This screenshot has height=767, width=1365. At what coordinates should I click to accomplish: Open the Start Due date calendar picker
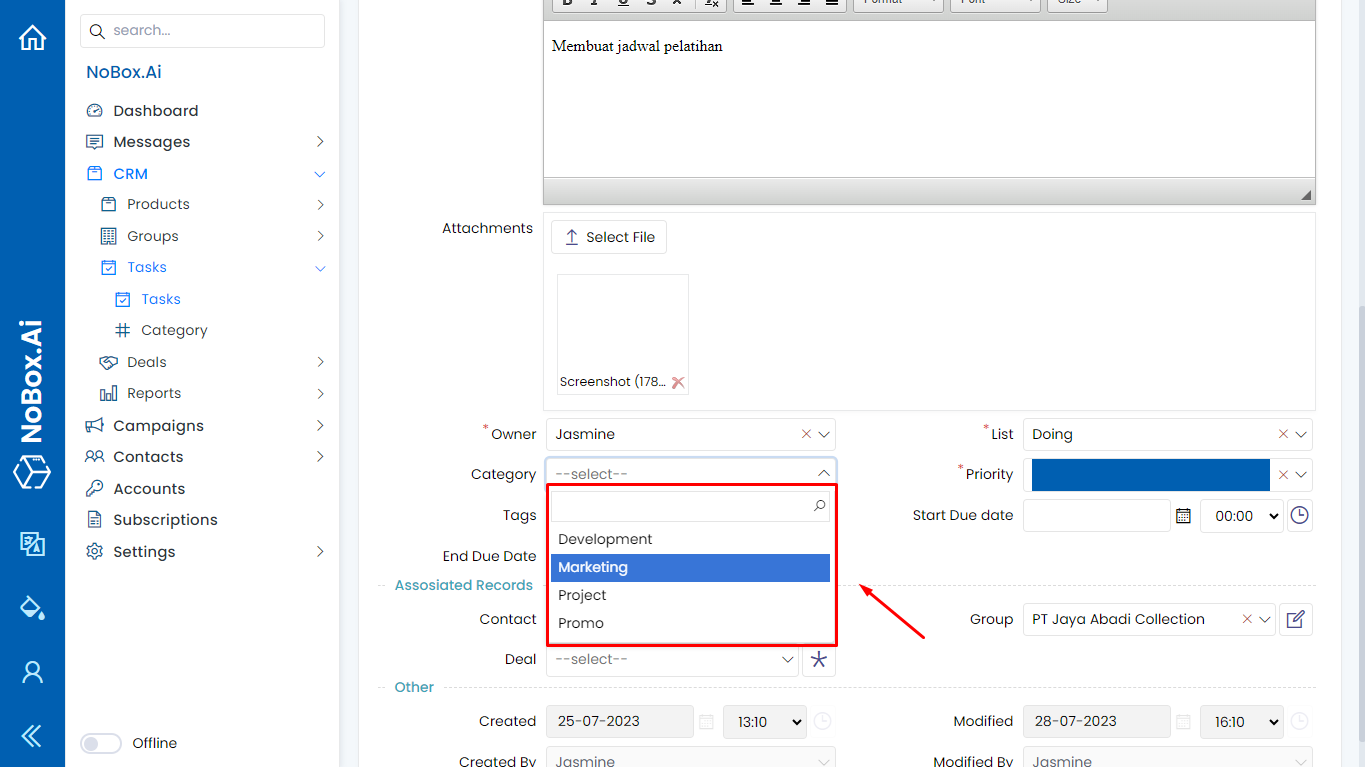1183,516
